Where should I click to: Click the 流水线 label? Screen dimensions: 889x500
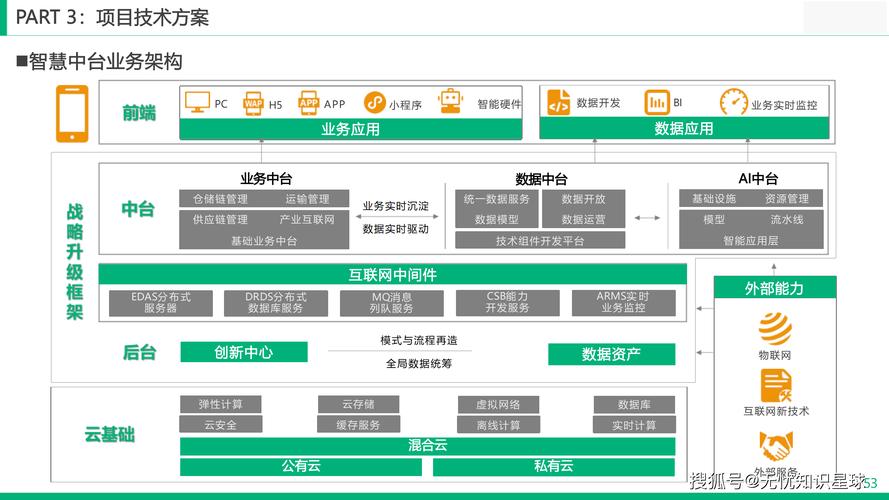[786, 219]
